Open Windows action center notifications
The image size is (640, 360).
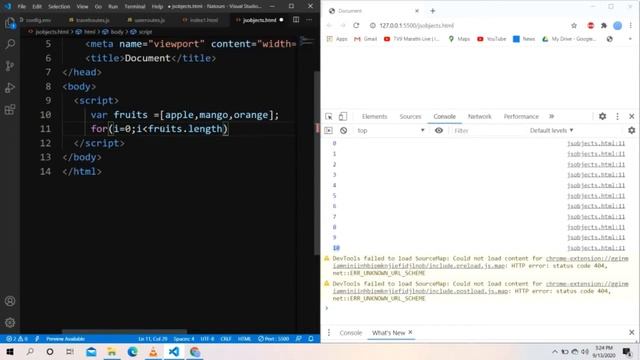coord(627,351)
